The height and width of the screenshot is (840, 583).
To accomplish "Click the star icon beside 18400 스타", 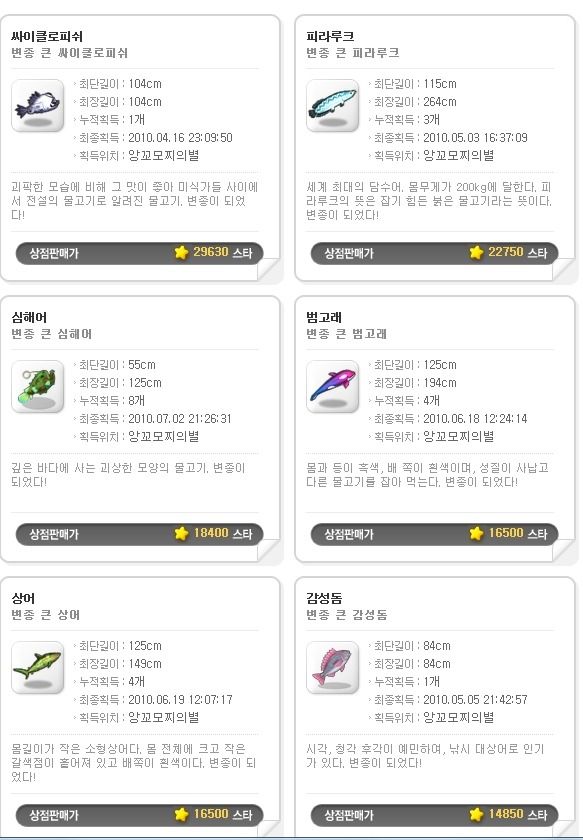I will pos(182,533).
